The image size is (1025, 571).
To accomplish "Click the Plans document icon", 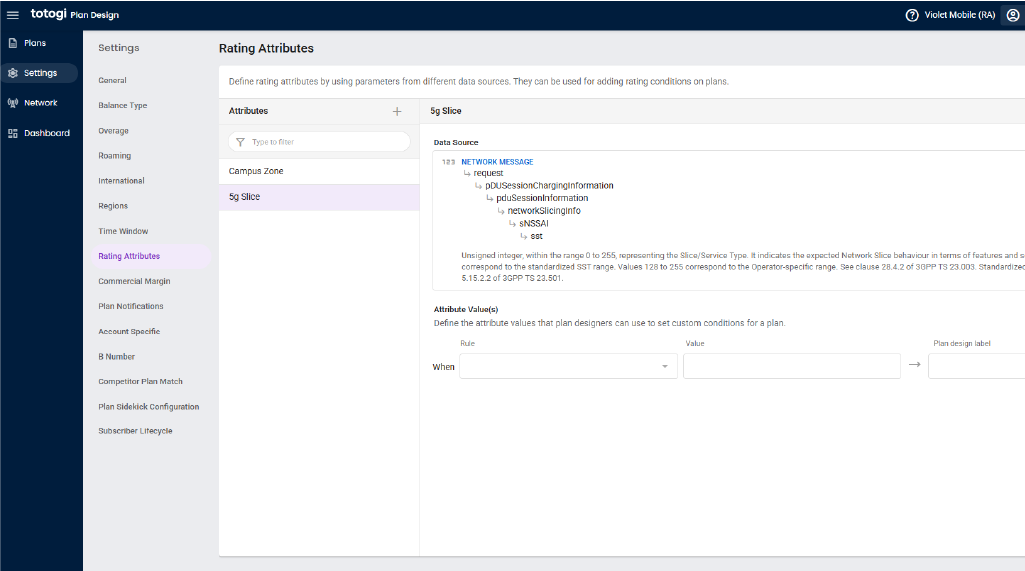I will [x=12, y=43].
